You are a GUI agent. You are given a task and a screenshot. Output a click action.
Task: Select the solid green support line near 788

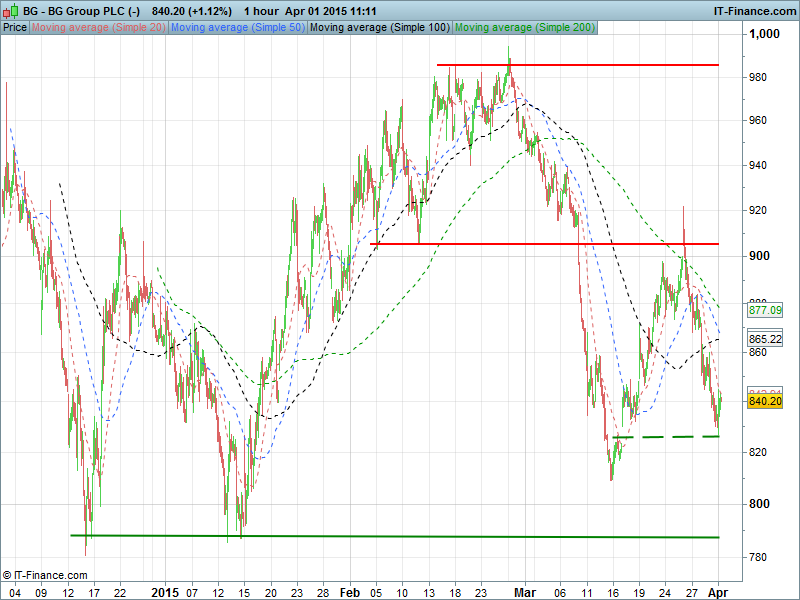(x=400, y=537)
